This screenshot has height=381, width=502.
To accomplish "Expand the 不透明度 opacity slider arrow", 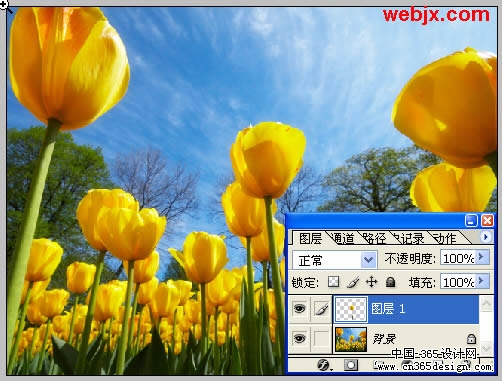I will tap(482, 257).
